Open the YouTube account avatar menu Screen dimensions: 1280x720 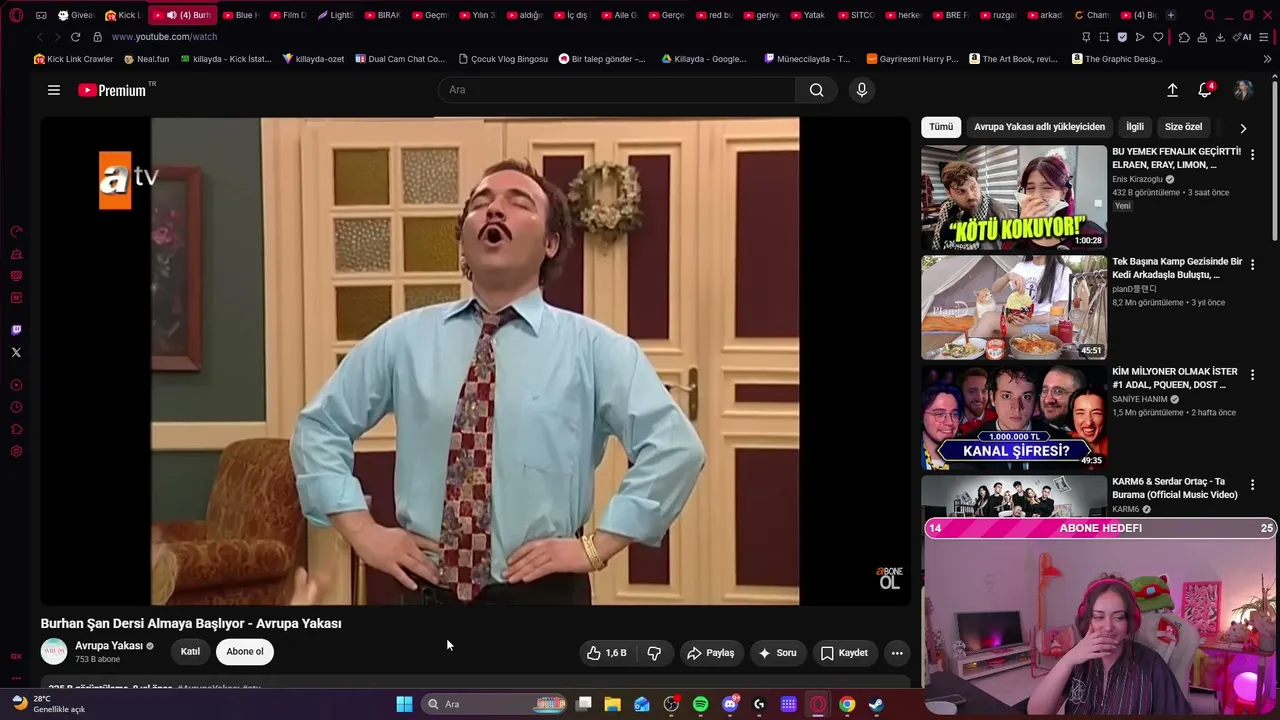1243,90
